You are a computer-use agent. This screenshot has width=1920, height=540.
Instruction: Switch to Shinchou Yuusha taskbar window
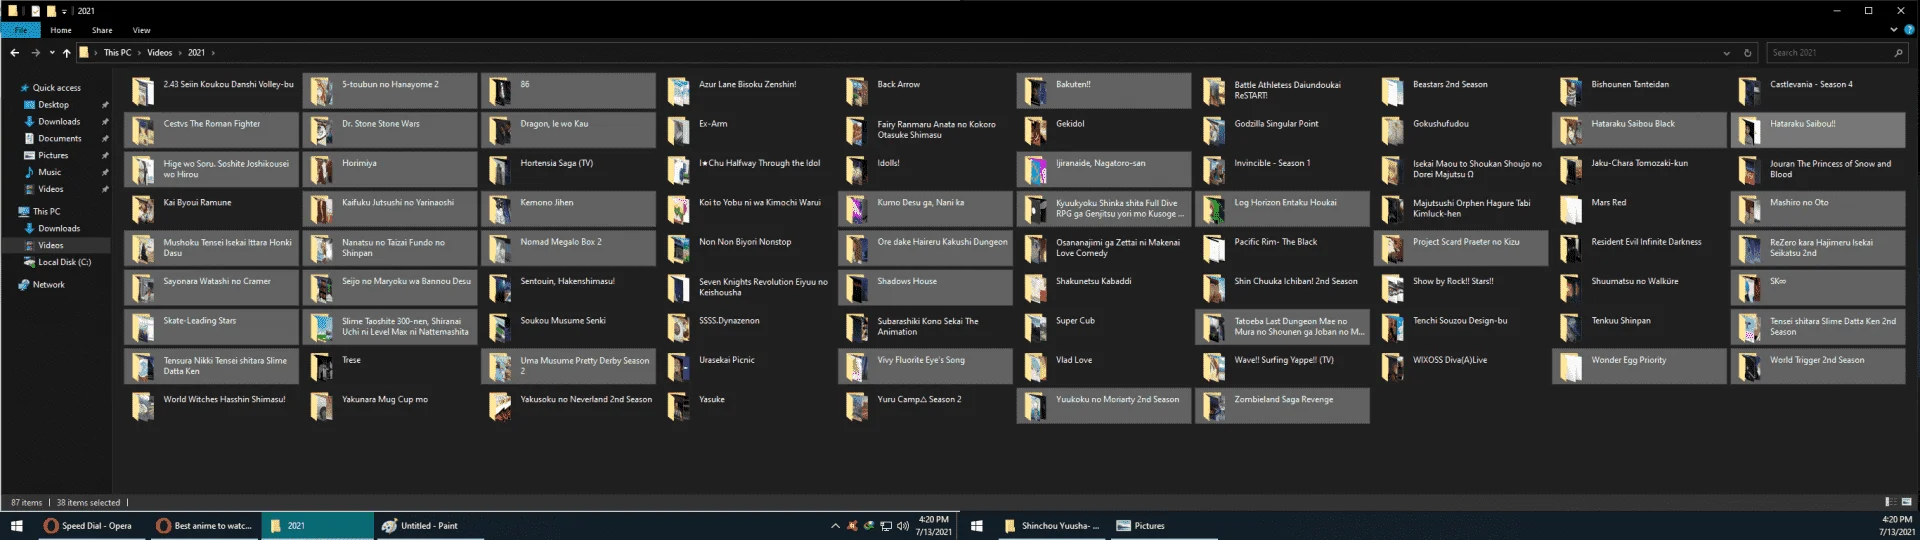click(1052, 526)
